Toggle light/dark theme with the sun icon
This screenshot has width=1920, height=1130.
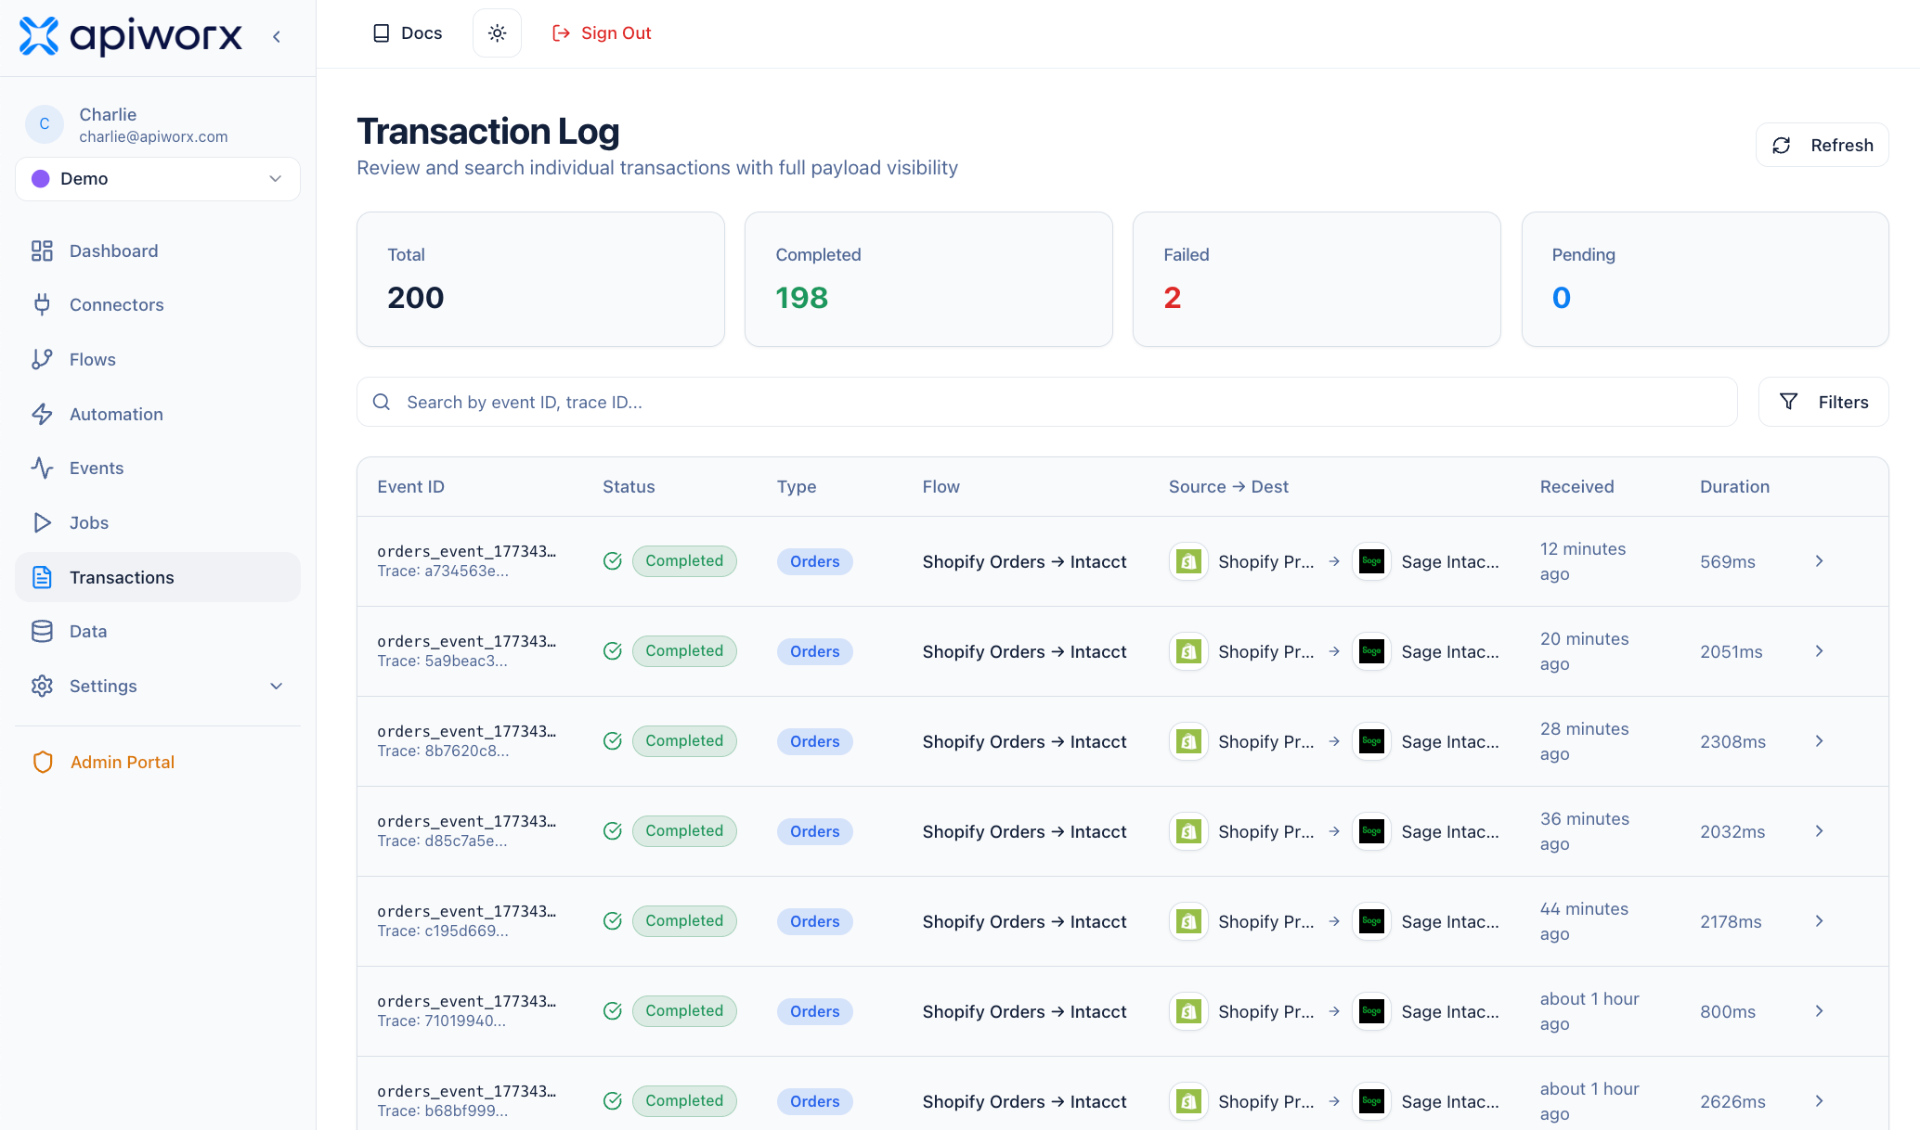click(x=497, y=32)
